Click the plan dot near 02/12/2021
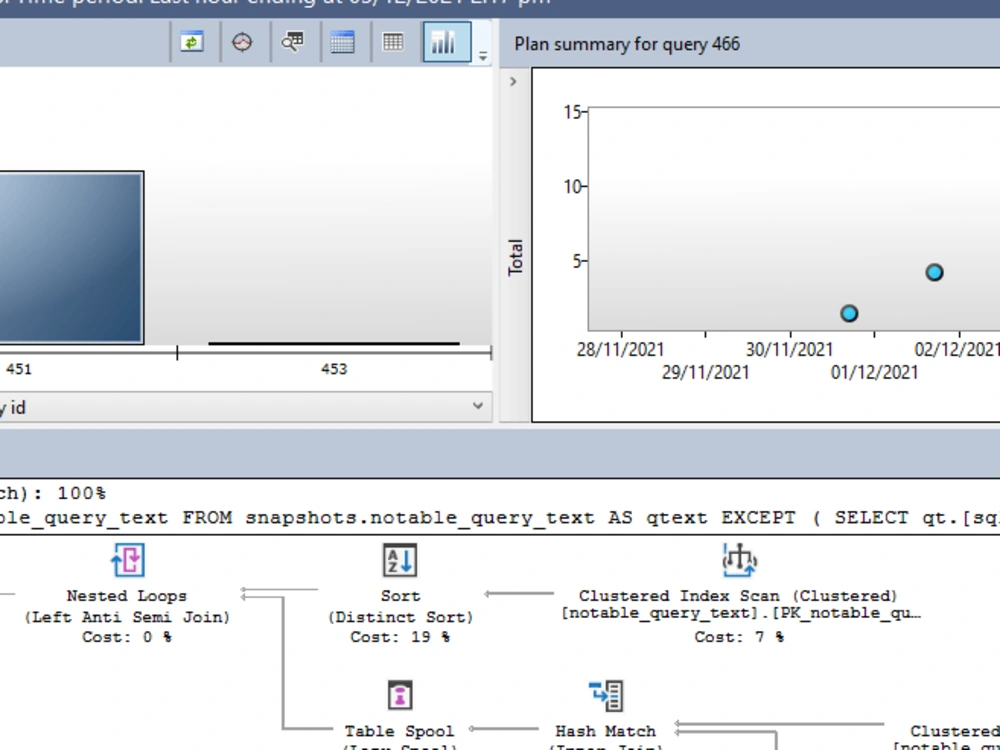 [934, 272]
